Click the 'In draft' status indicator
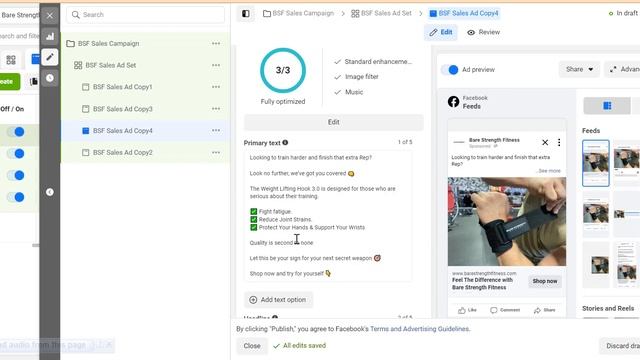 623,13
